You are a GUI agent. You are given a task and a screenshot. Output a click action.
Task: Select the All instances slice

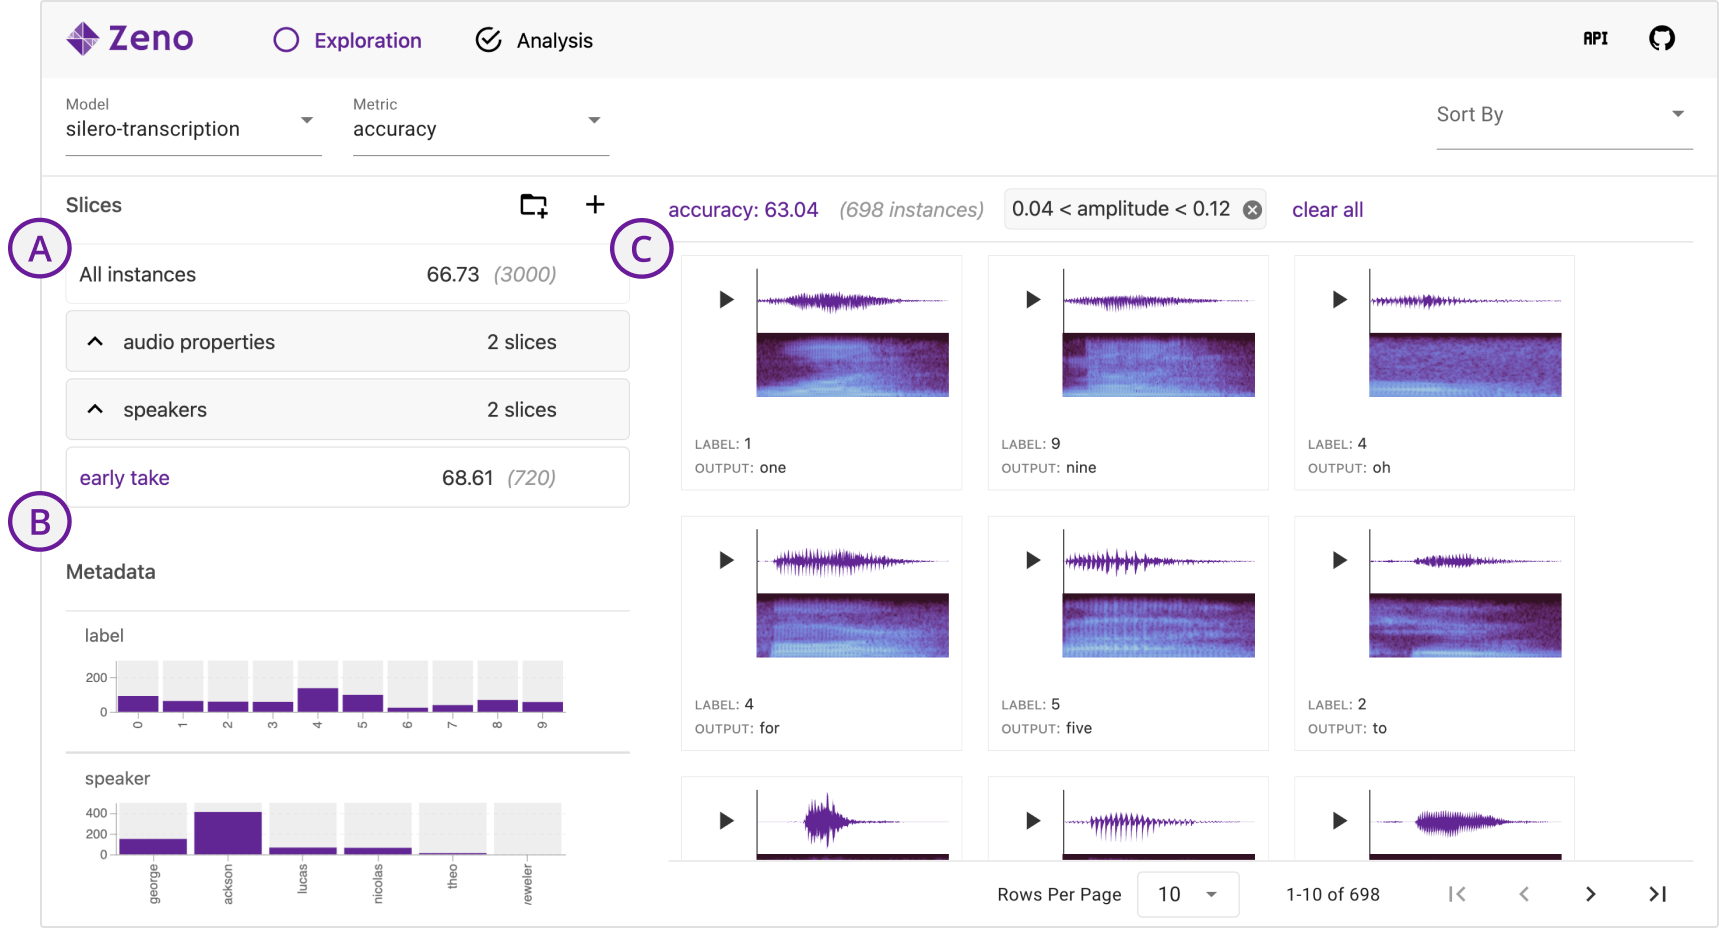(x=347, y=274)
